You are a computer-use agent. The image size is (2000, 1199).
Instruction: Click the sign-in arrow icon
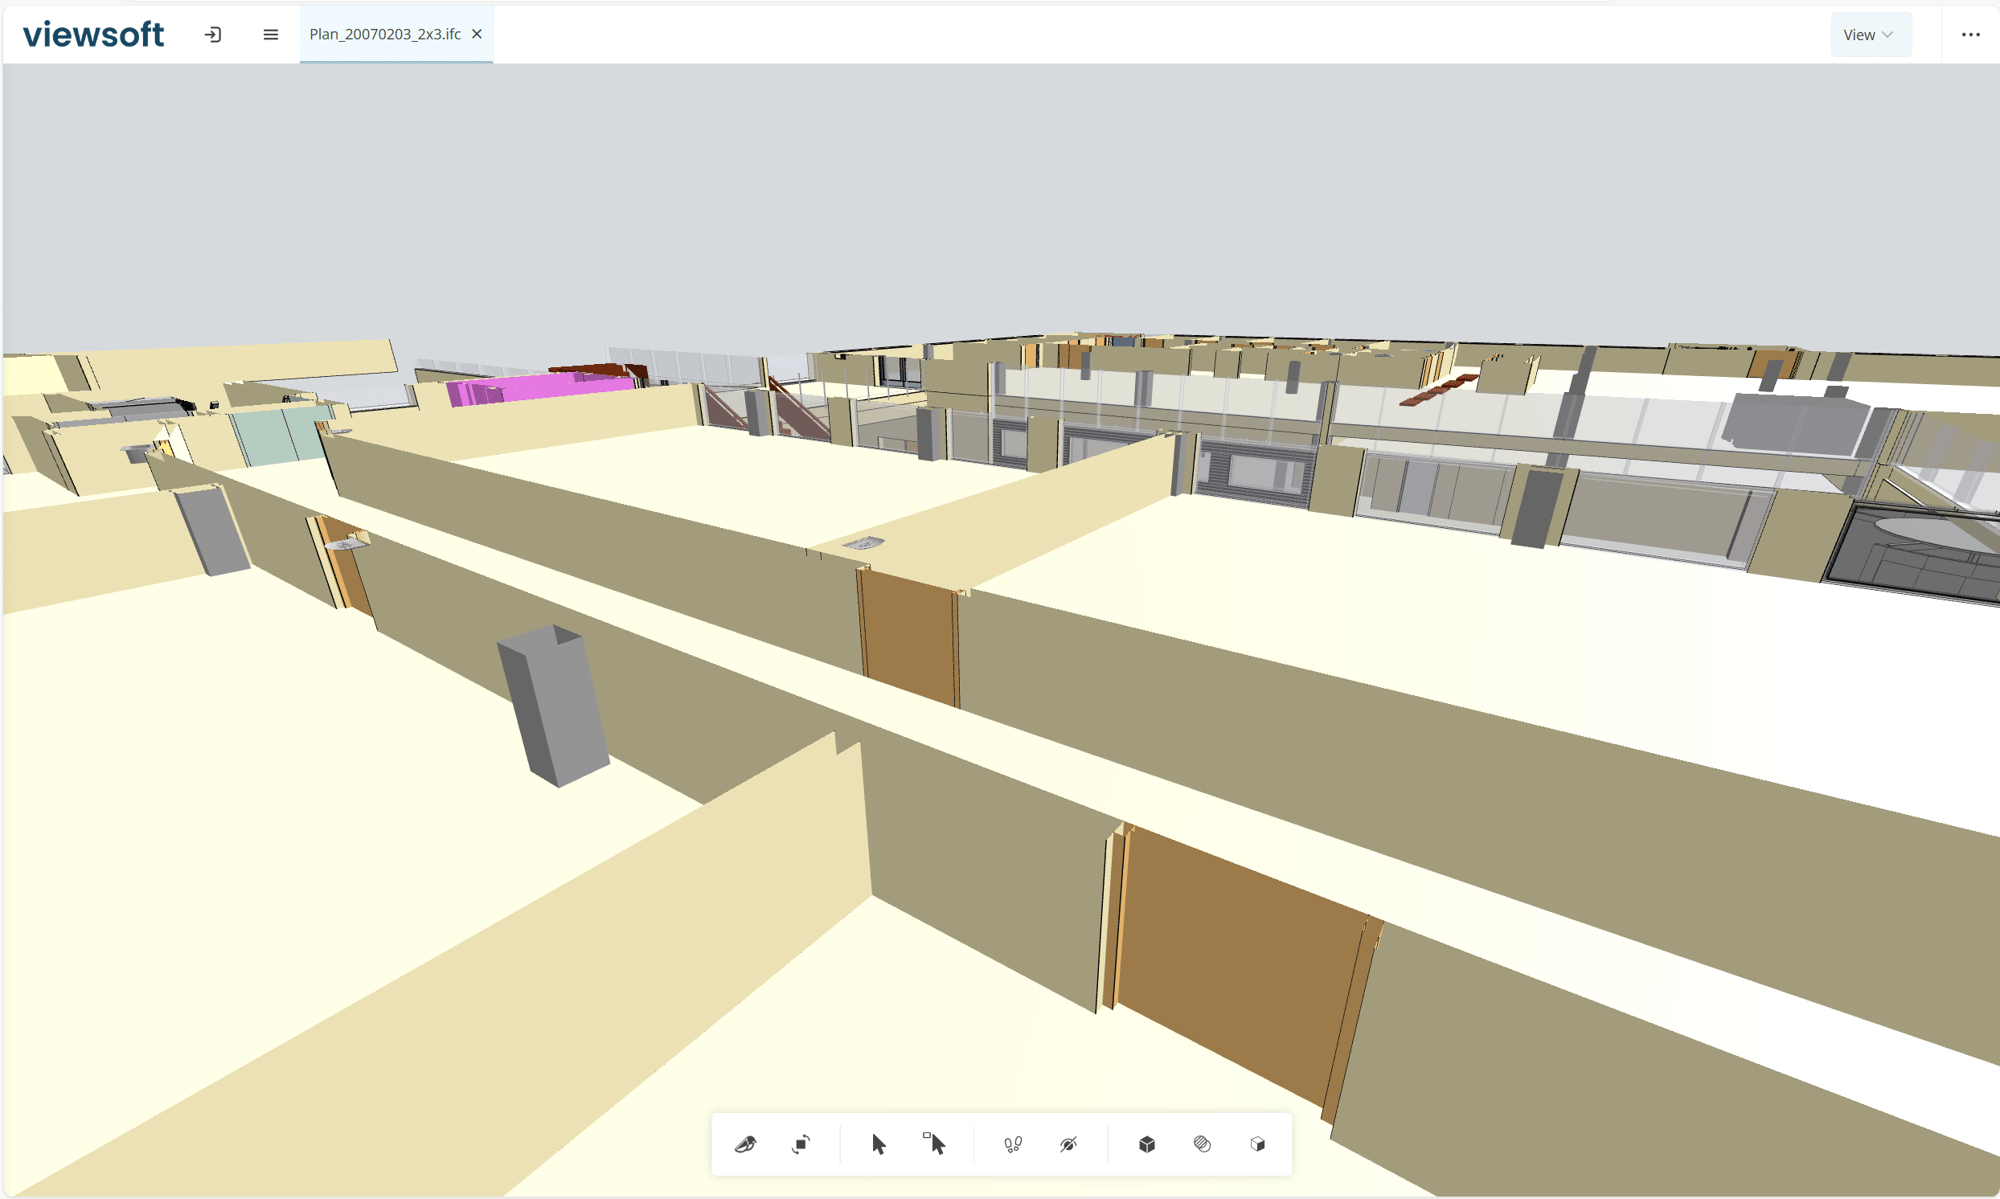click(x=213, y=35)
